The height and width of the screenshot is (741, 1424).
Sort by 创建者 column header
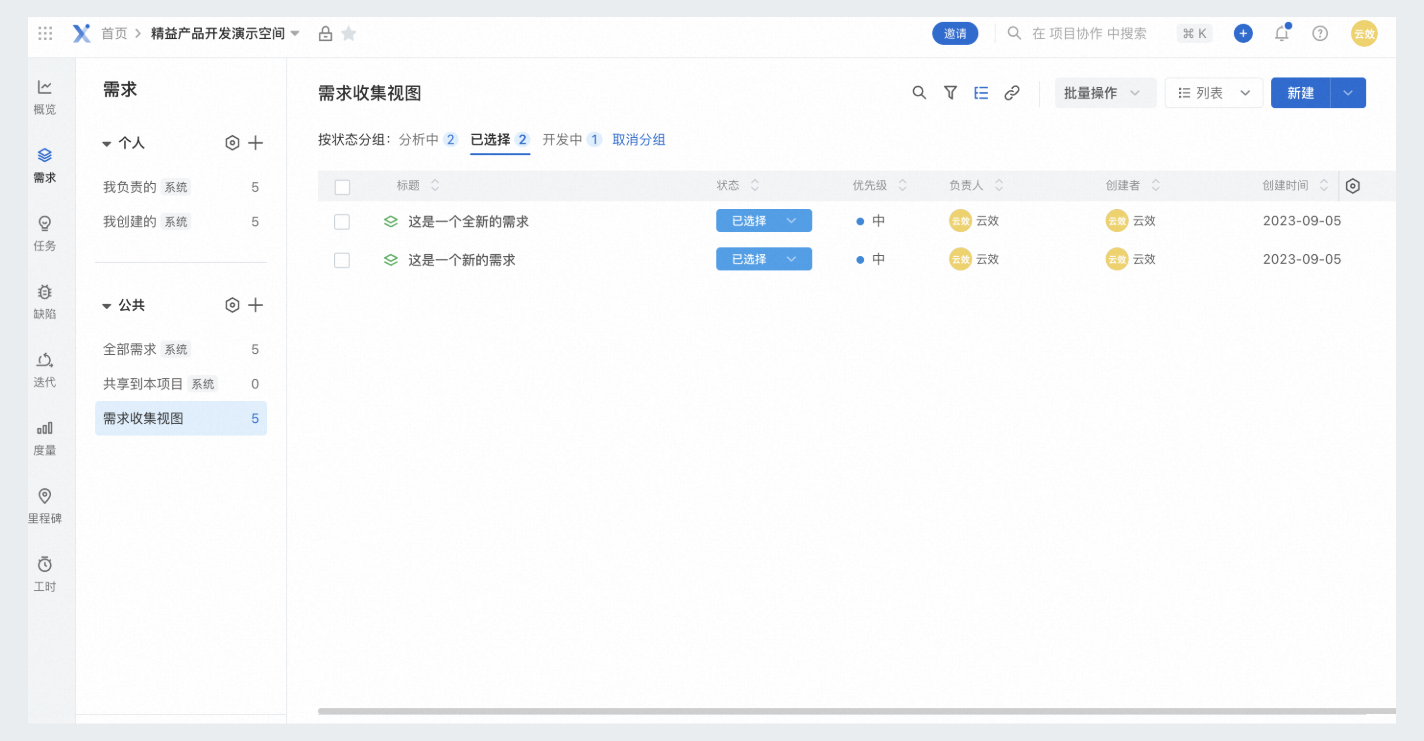1133,186
